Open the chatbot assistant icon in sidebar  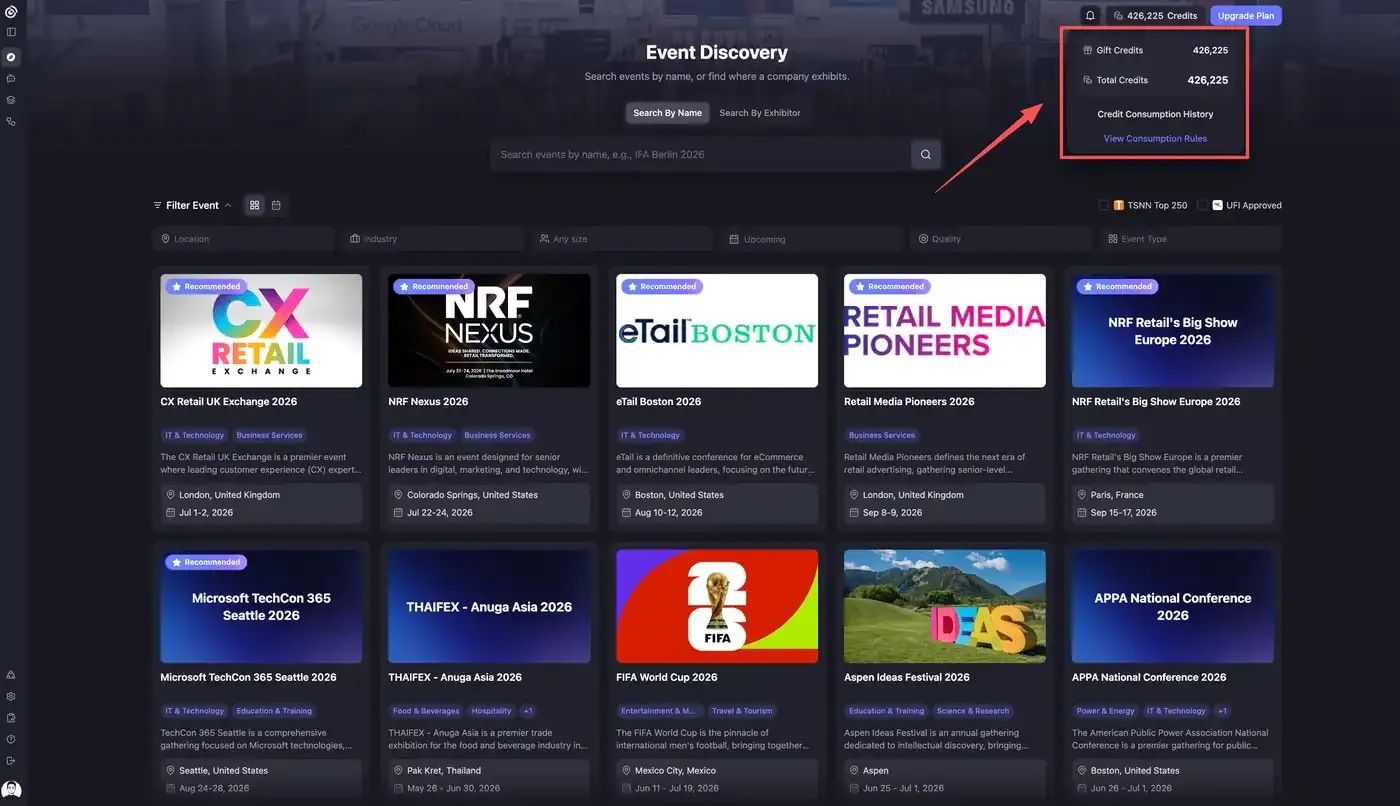tap(11, 78)
